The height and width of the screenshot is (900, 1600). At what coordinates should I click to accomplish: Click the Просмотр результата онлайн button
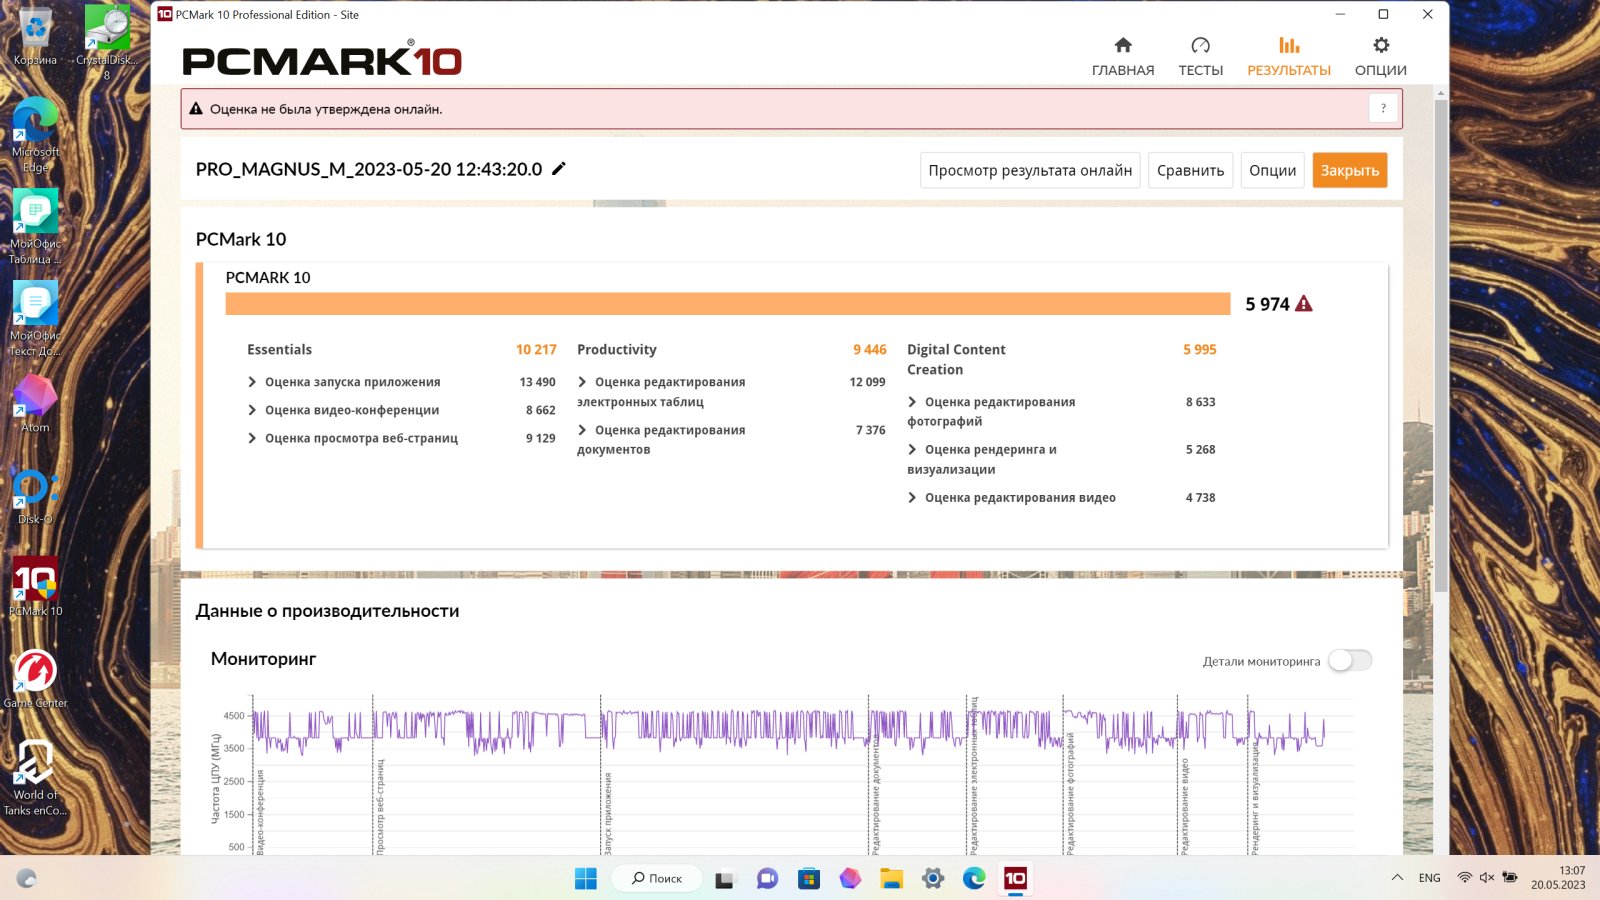[x=1029, y=170]
